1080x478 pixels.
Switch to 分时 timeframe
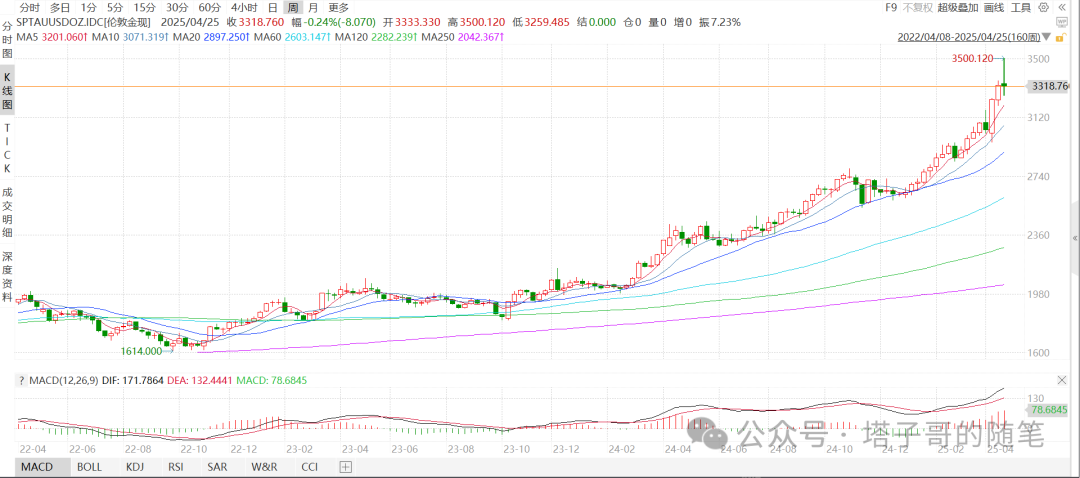pyautogui.click(x=30, y=8)
